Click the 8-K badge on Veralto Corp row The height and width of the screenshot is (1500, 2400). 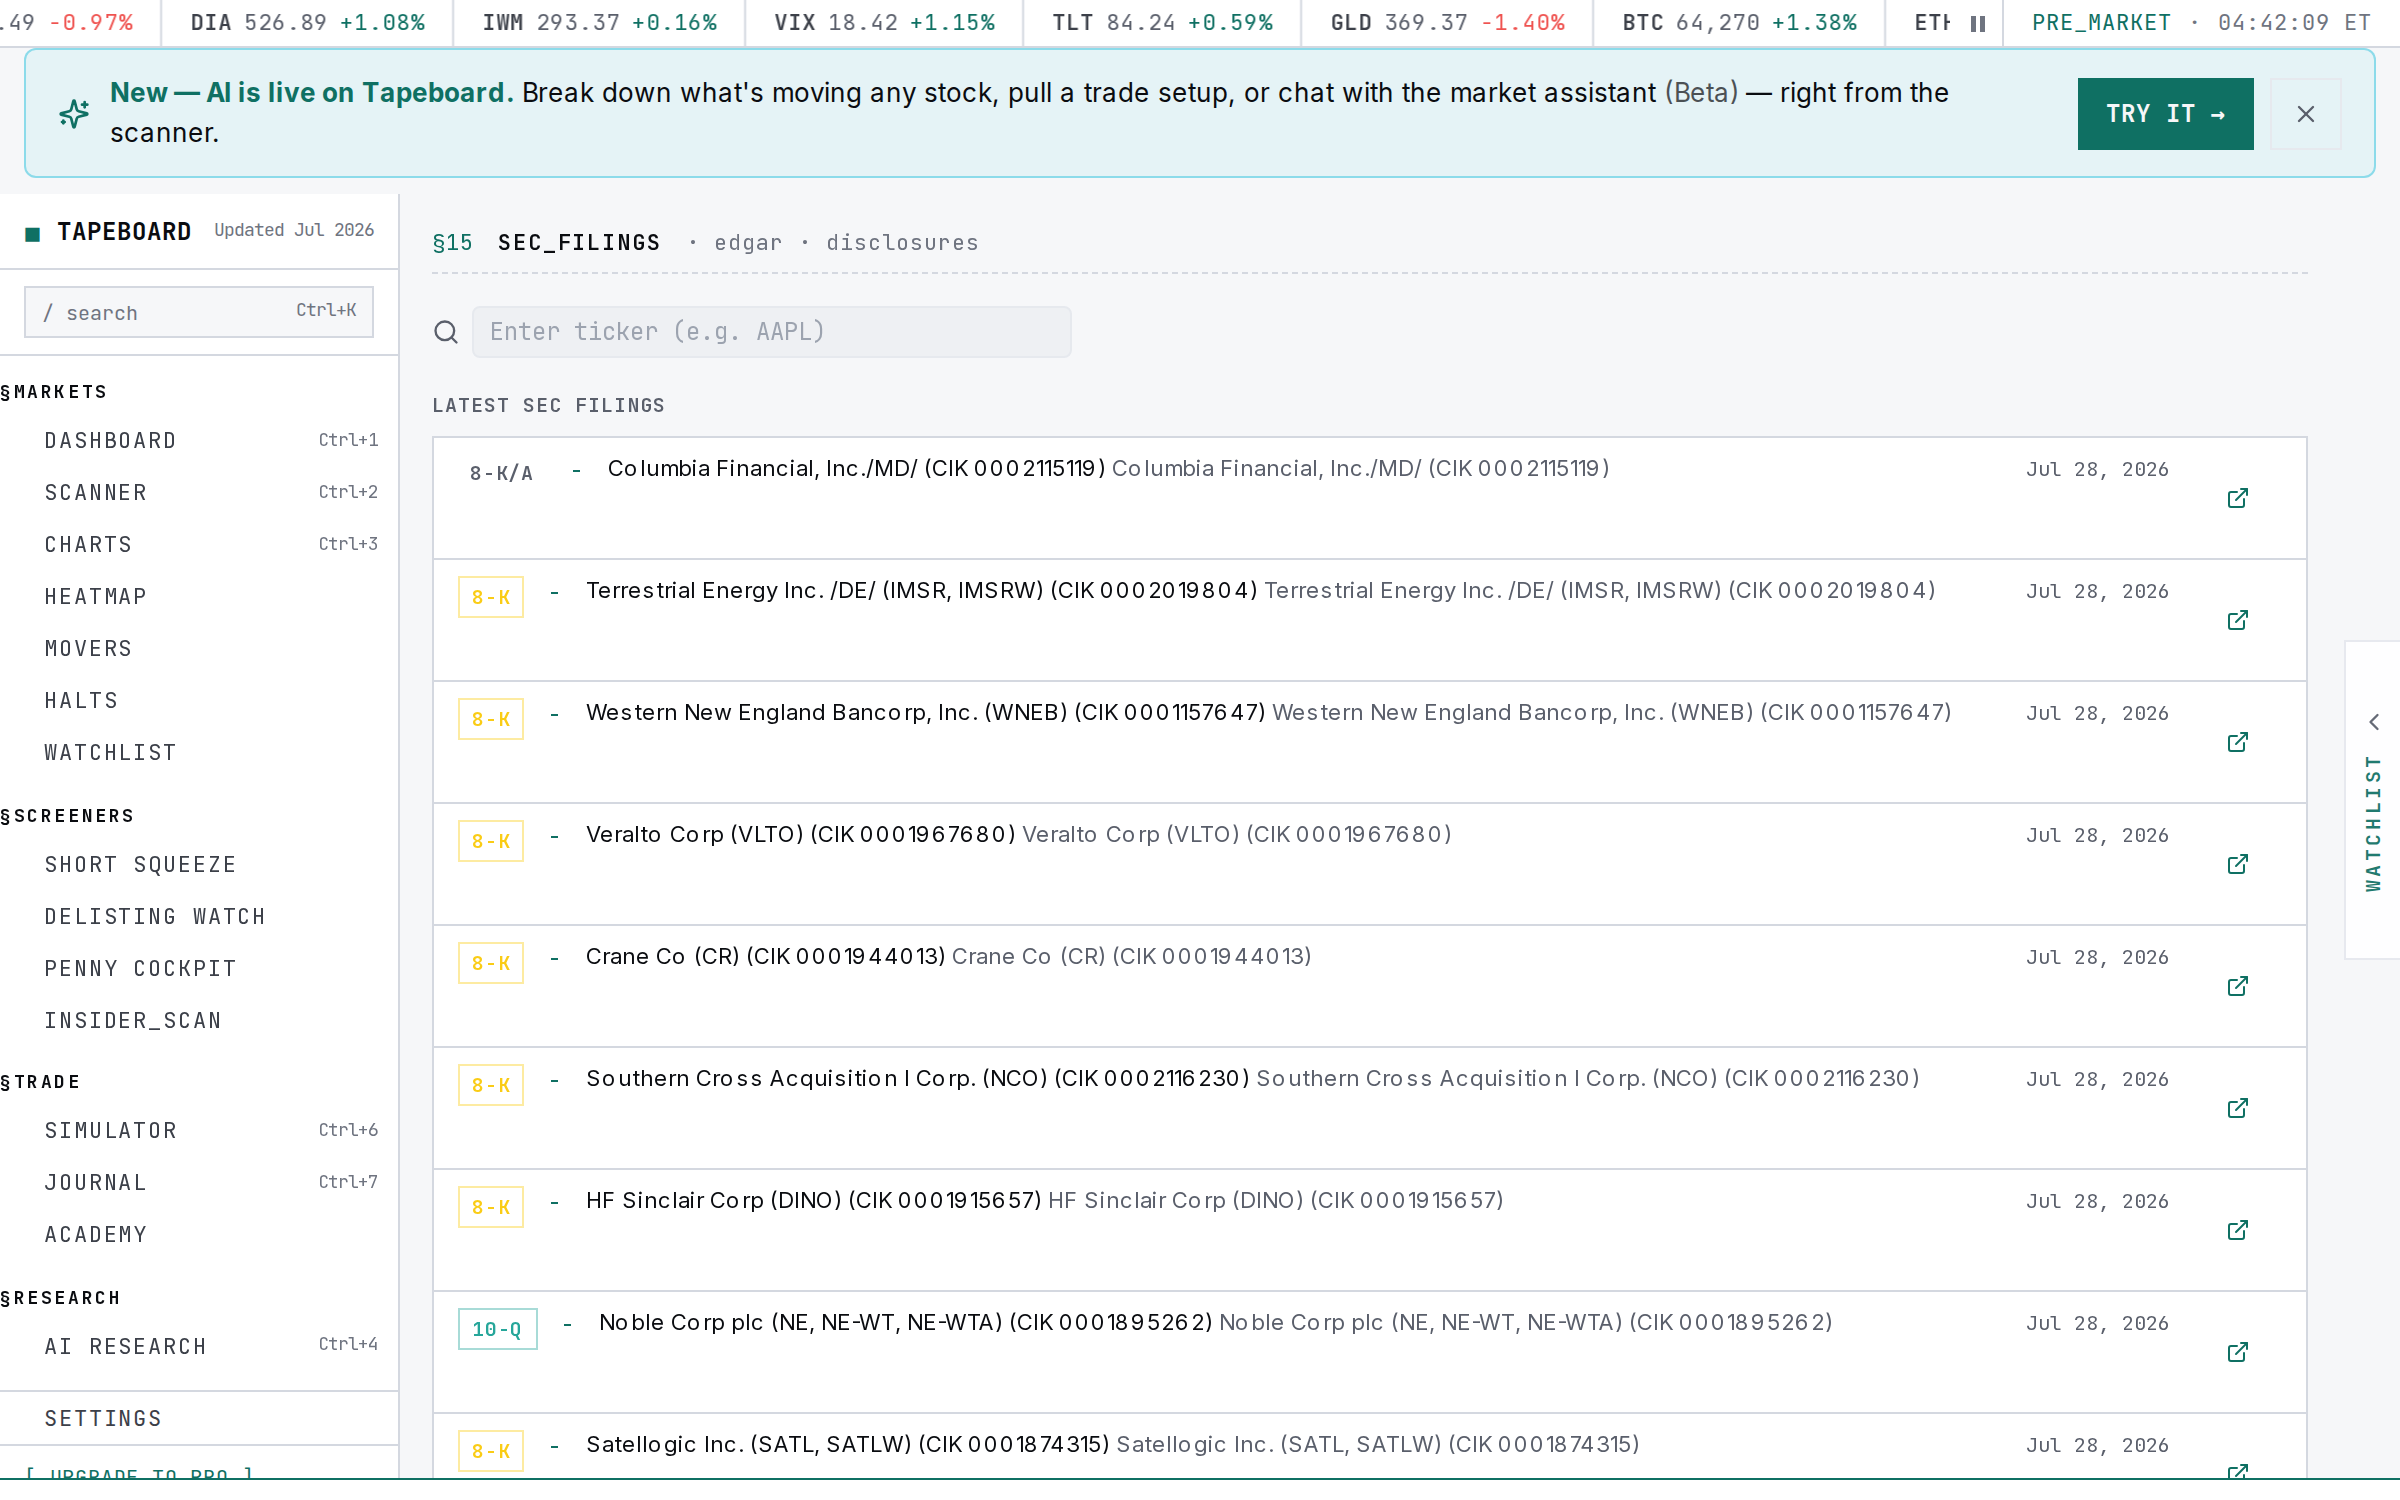[x=491, y=842]
